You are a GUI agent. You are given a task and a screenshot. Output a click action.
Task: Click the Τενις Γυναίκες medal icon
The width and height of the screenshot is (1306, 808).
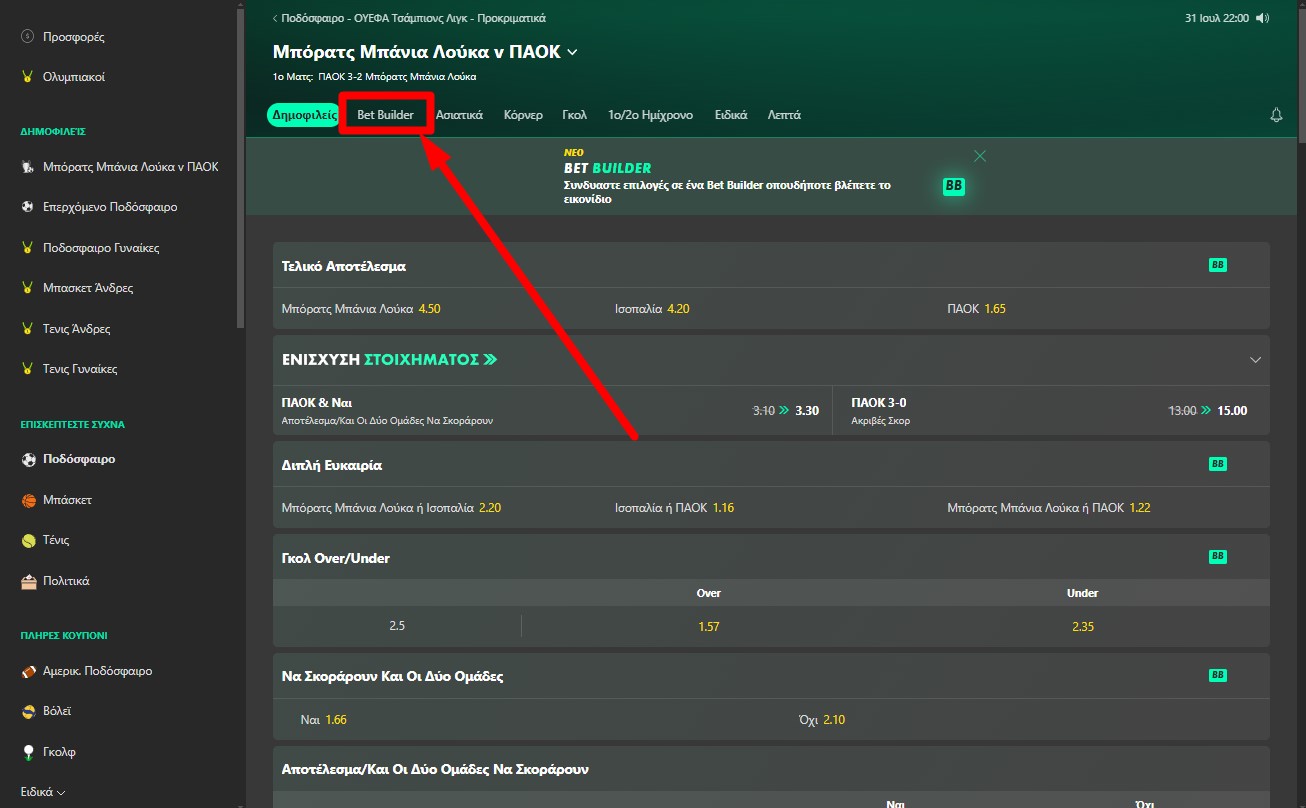click(28, 369)
